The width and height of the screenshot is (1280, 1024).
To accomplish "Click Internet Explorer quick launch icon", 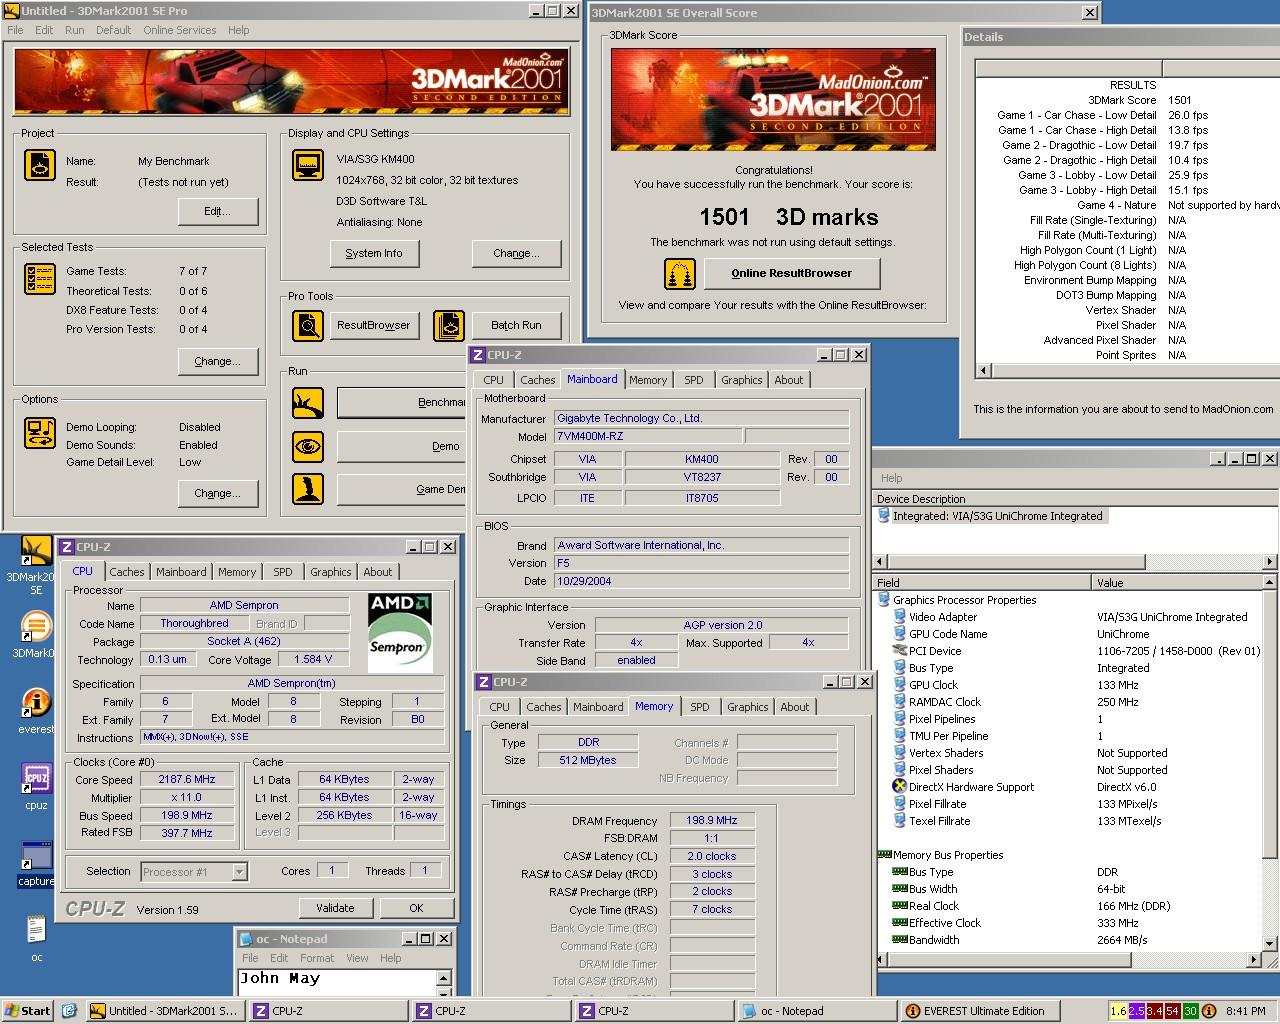I will [x=69, y=1011].
